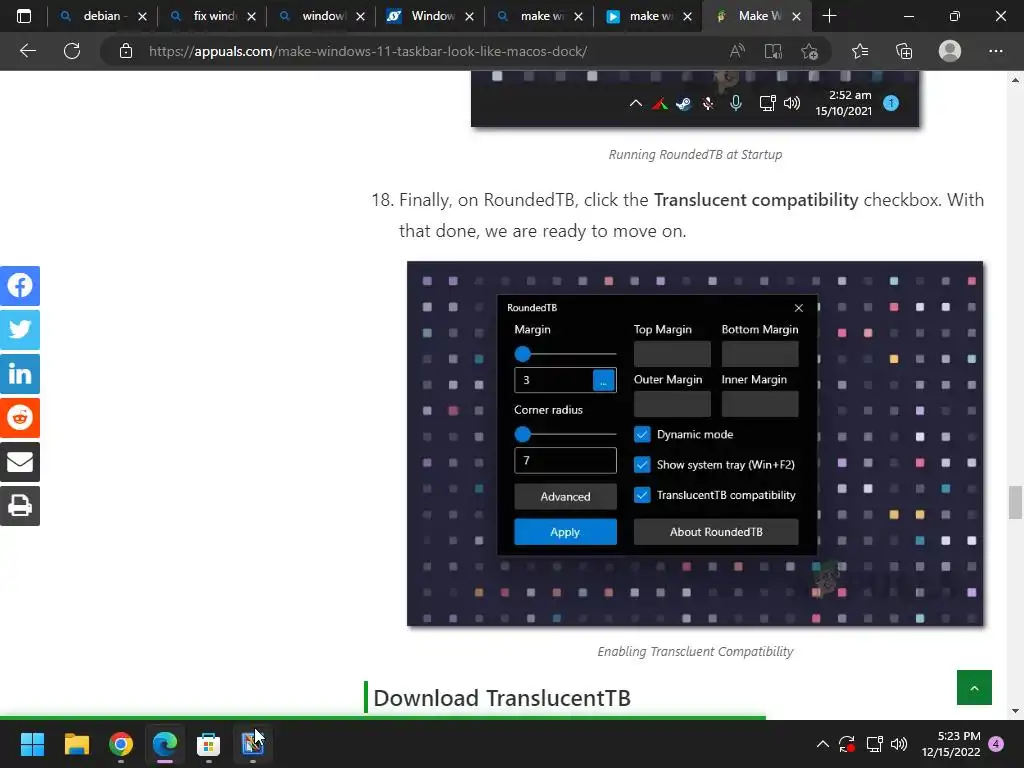The image size is (1024, 768).
Task: Open the browser profile avatar
Action: [x=950, y=51]
